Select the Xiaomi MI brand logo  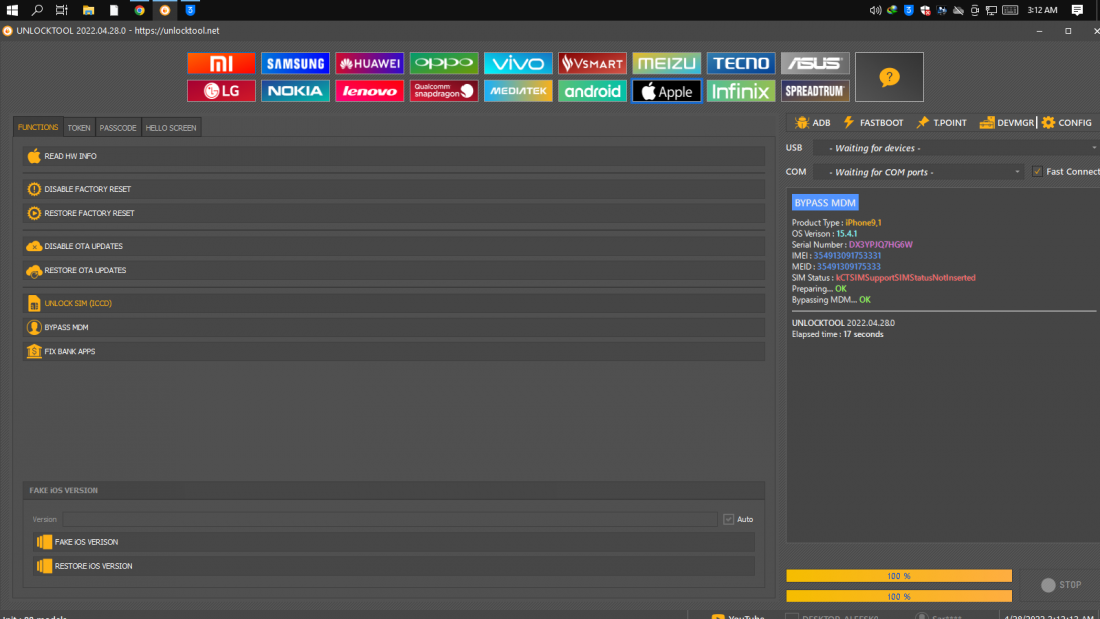(x=221, y=63)
